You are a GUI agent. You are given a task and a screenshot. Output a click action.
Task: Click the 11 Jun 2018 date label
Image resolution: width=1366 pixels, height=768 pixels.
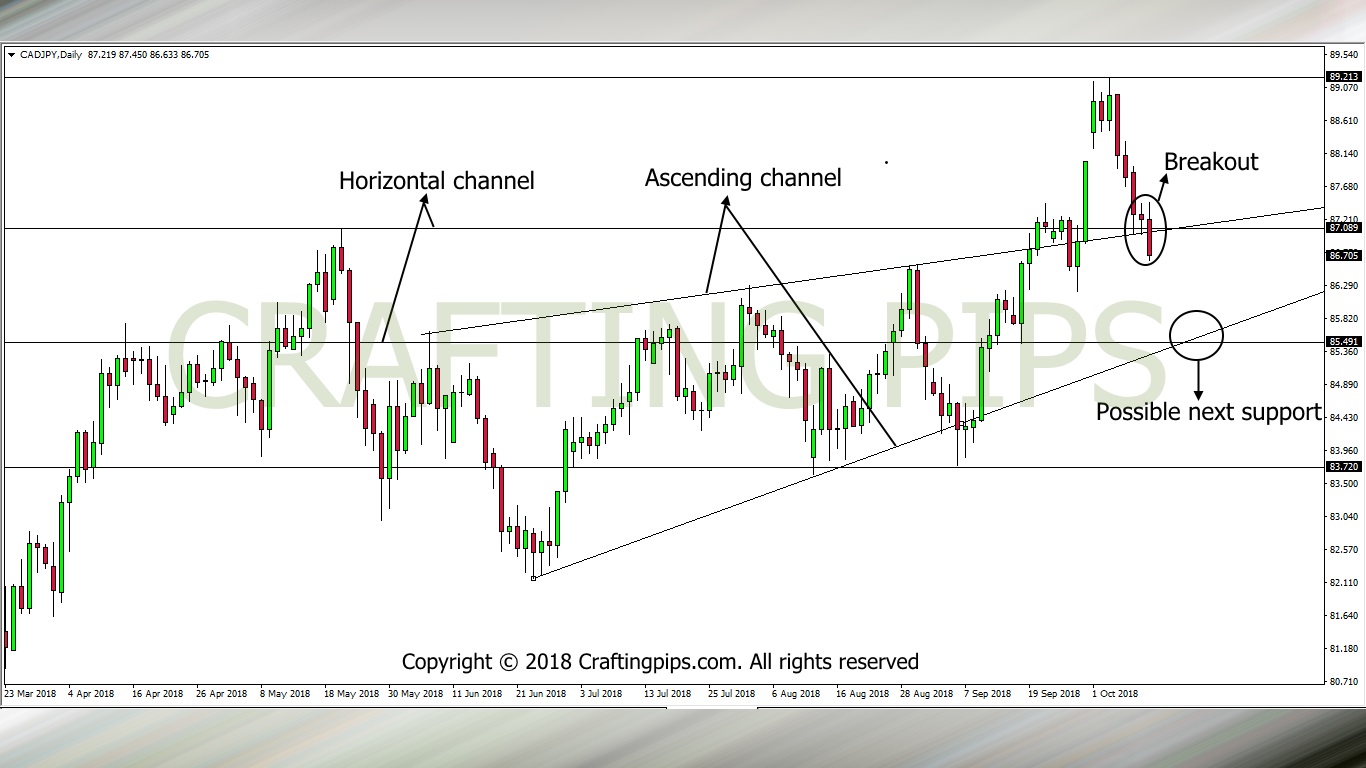coord(477,693)
